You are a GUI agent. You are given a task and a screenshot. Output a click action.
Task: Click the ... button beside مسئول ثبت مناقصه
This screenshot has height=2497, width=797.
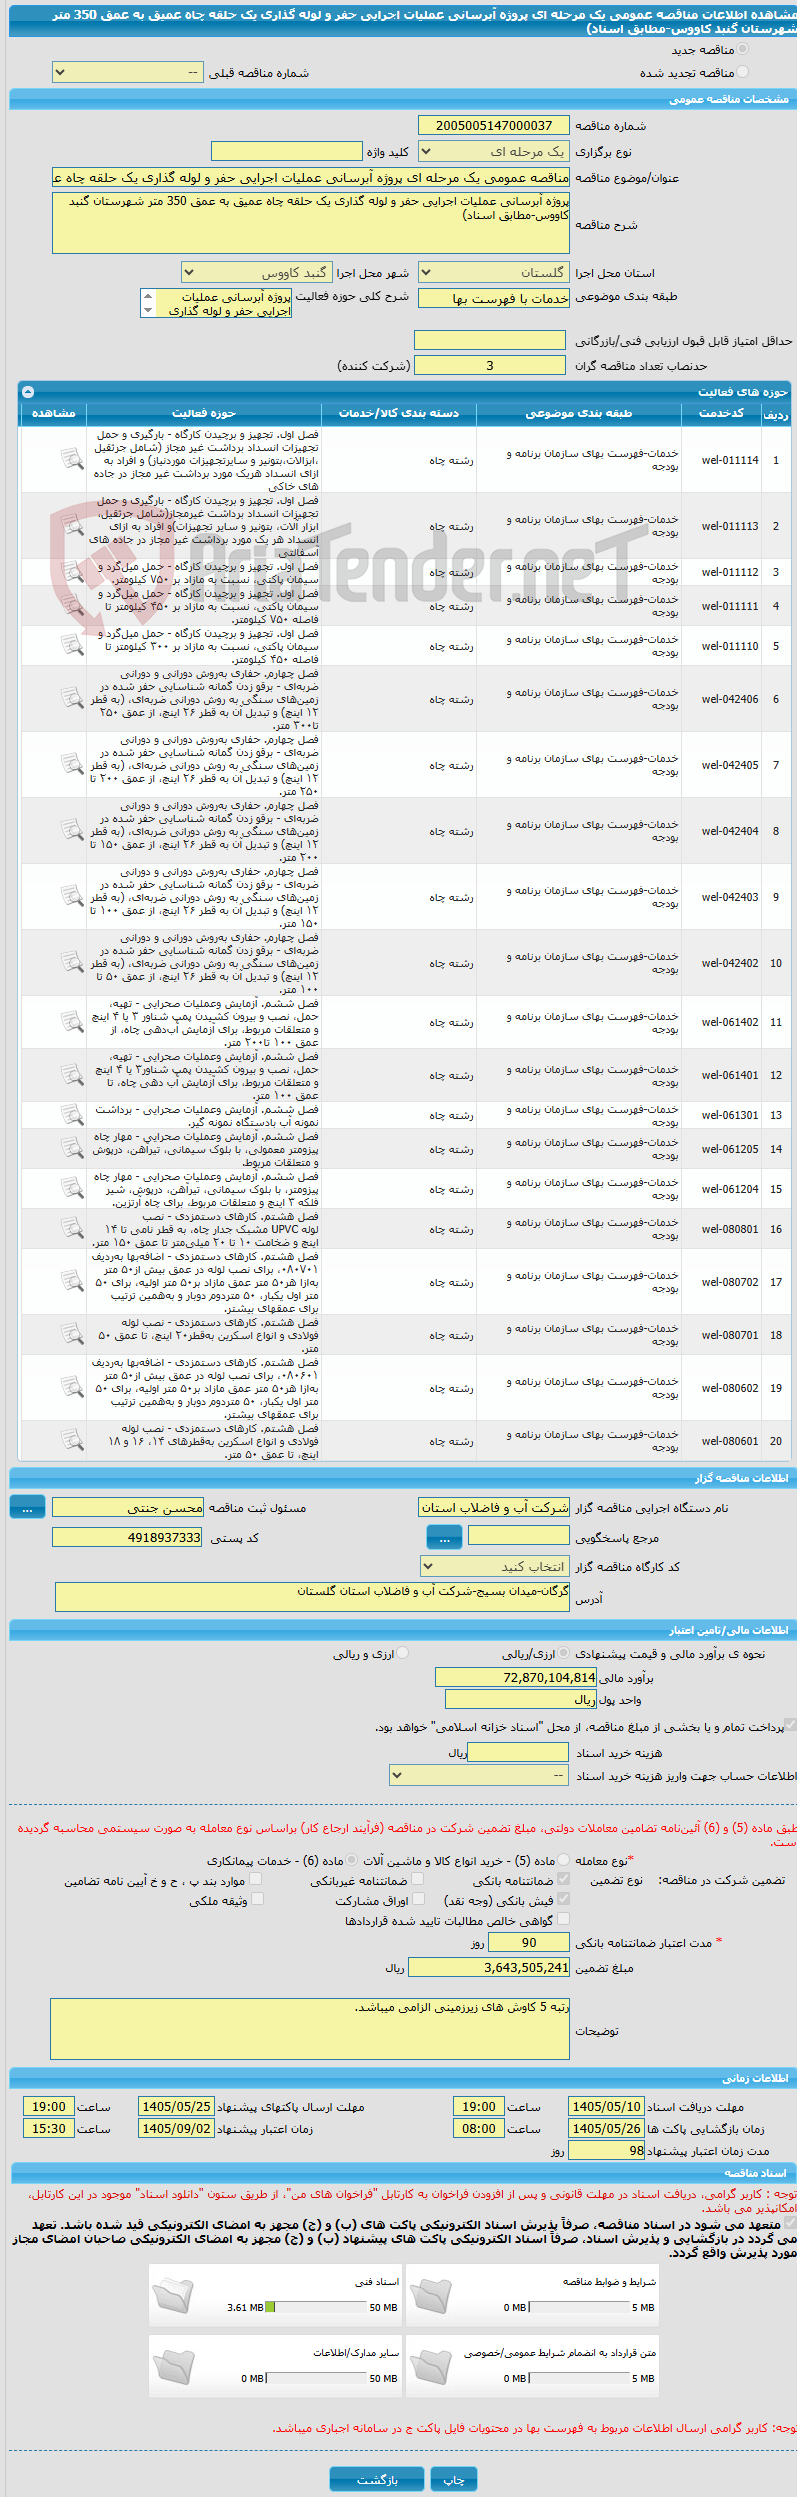(x=27, y=1506)
